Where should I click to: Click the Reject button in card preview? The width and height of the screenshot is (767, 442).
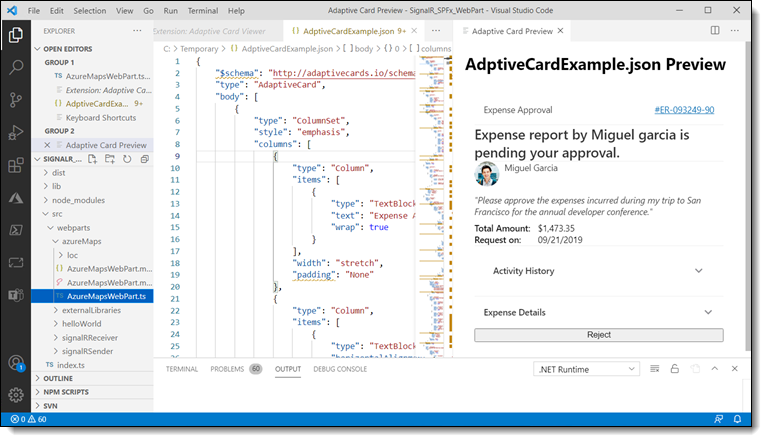598,335
